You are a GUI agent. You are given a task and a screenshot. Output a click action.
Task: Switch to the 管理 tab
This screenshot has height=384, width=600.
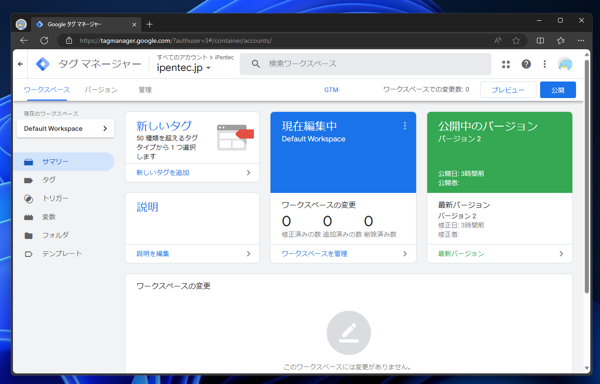145,90
